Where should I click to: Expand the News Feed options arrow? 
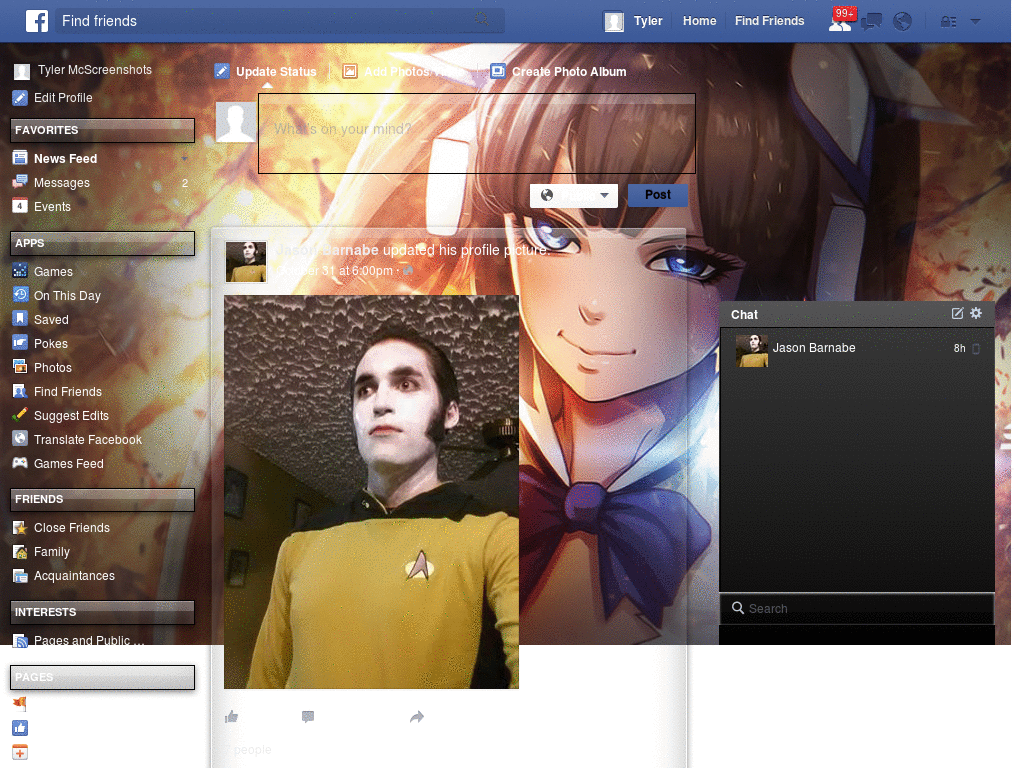pos(185,159)
